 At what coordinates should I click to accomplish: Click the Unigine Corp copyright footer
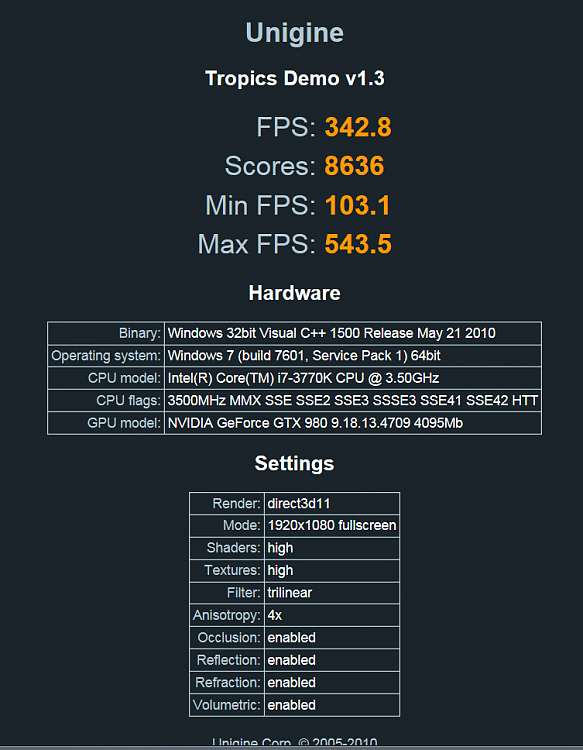coord(294,743)
